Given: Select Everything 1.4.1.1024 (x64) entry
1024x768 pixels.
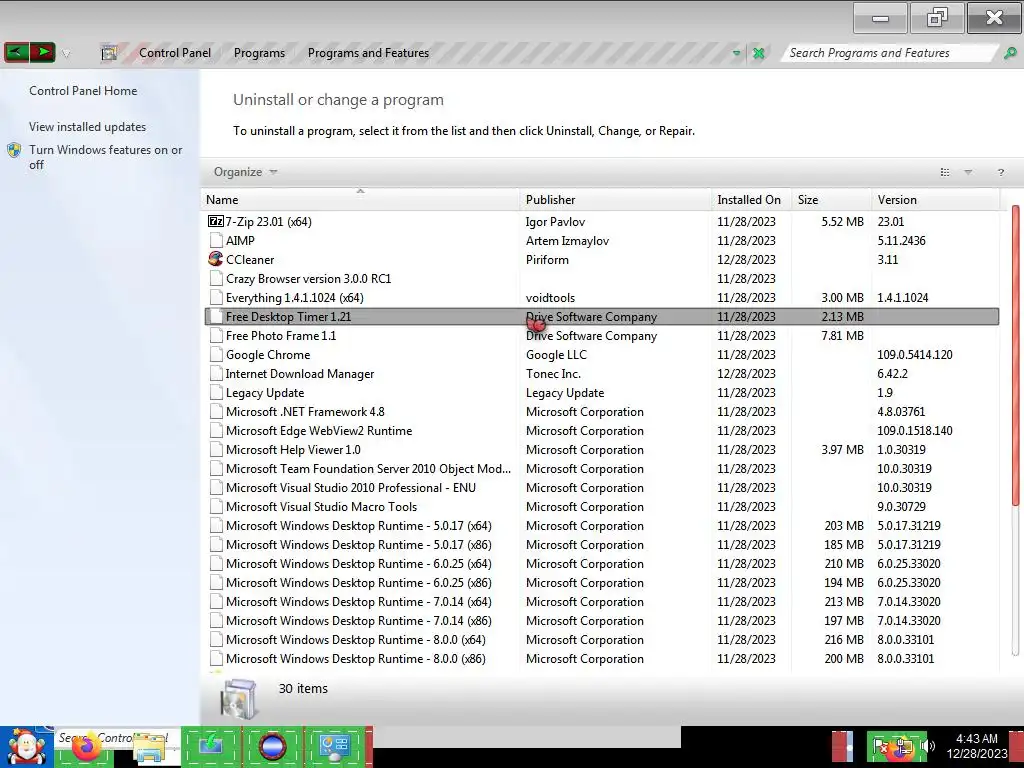Looking at the screenshot, I should point(295,298).
